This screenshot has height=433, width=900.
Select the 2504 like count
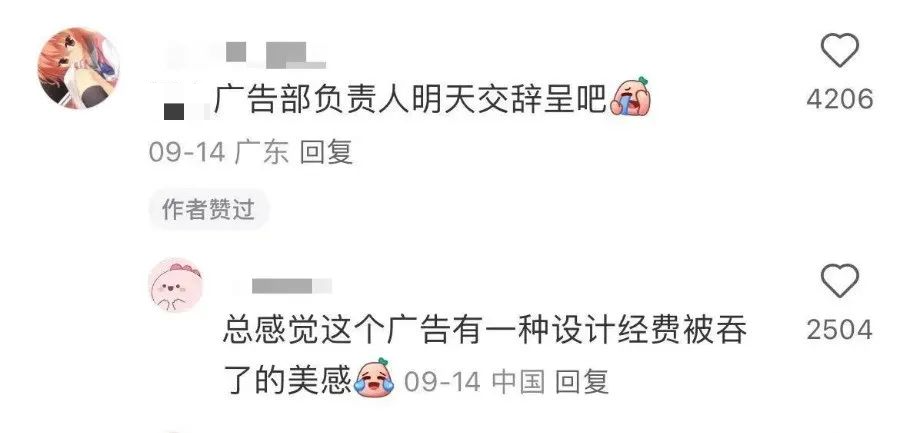[x=840, y=330]
